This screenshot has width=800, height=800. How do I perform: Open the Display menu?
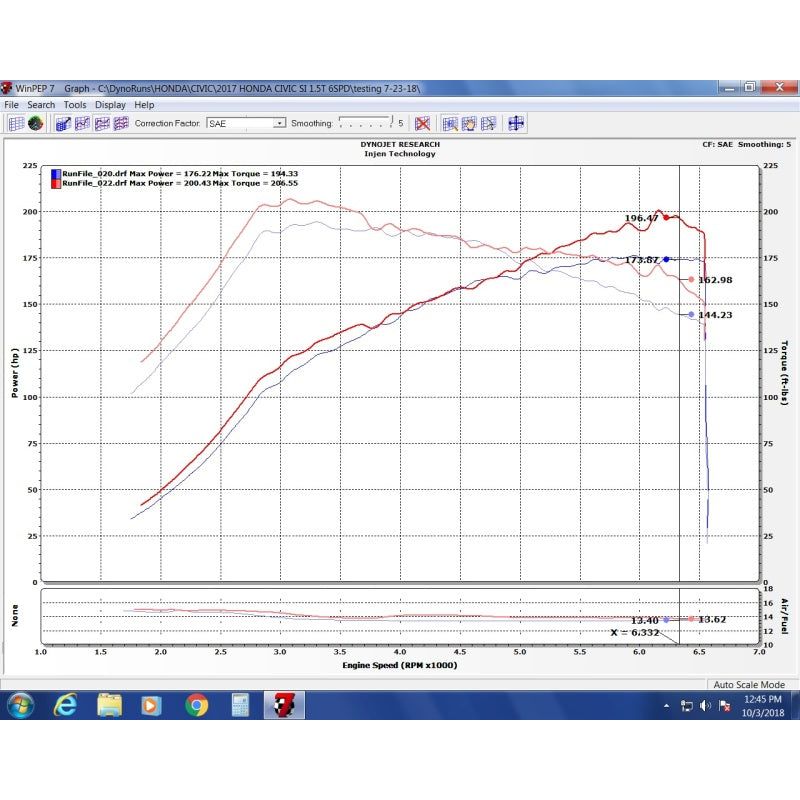click(110, 104)
